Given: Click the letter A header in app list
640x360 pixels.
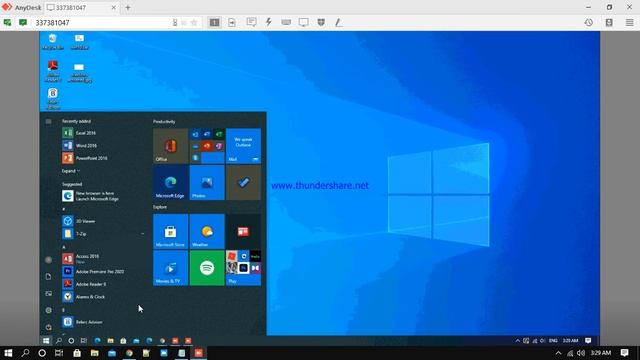Looking at the screenshot, I should [64, 247].
